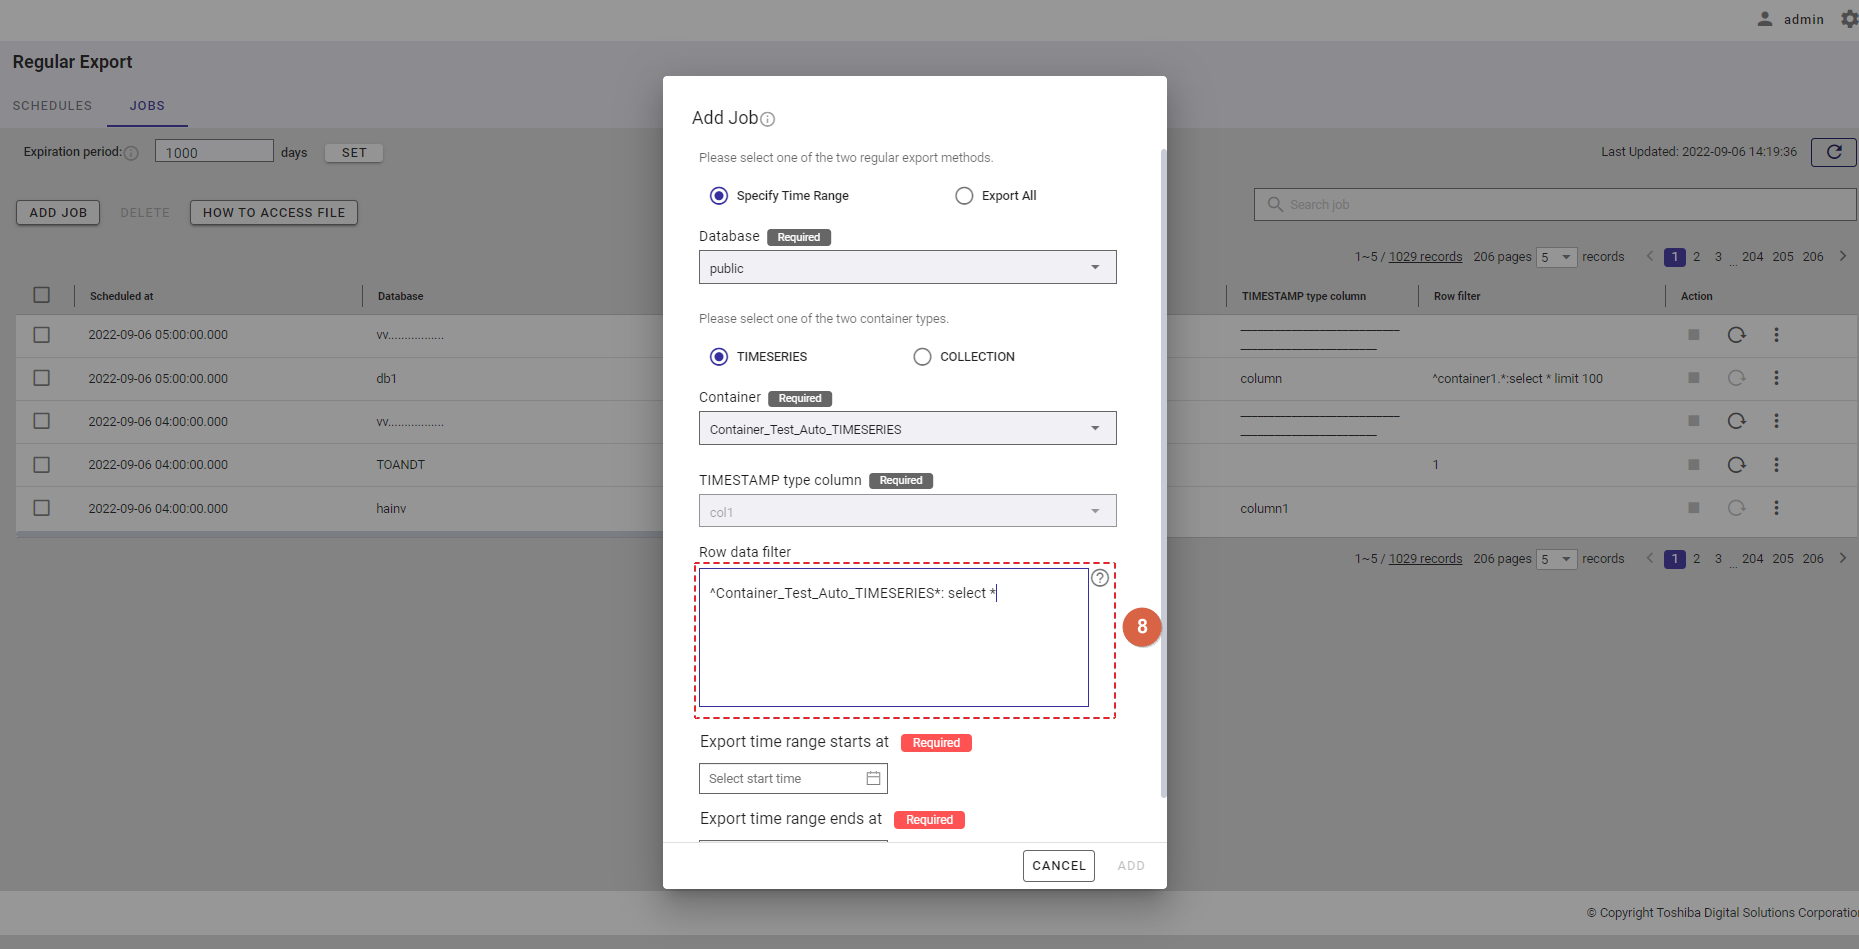The image size is (1859, 949).
Task: Click the Expiration period info icon
Action: coord(131,153)
